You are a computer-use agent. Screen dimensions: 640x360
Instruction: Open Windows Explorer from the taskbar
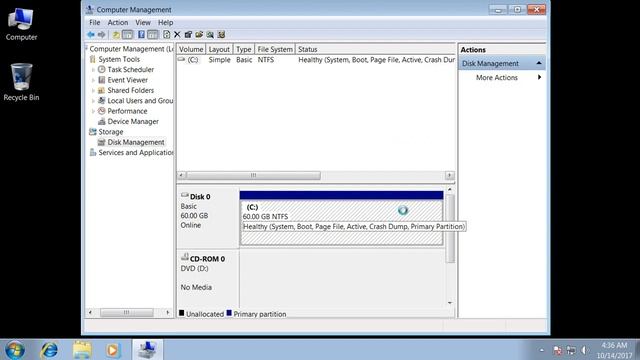click(x=82, y=350)
